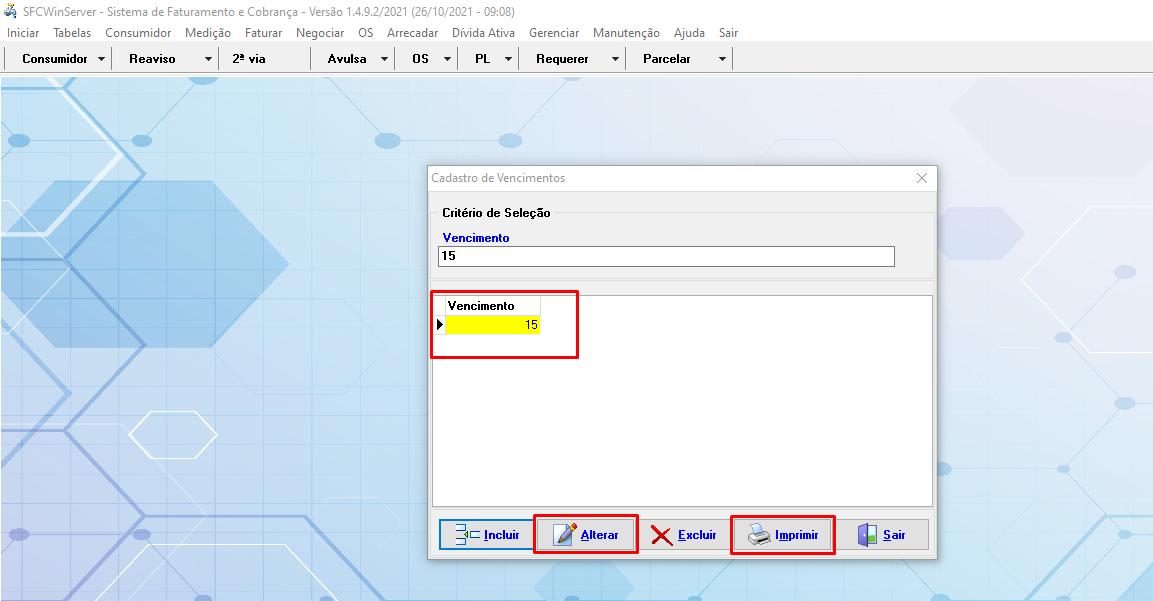Screen dimensions: 1153x601
Task: Click the SFCWinServer title bar app icon
Action: coord(12,11)
